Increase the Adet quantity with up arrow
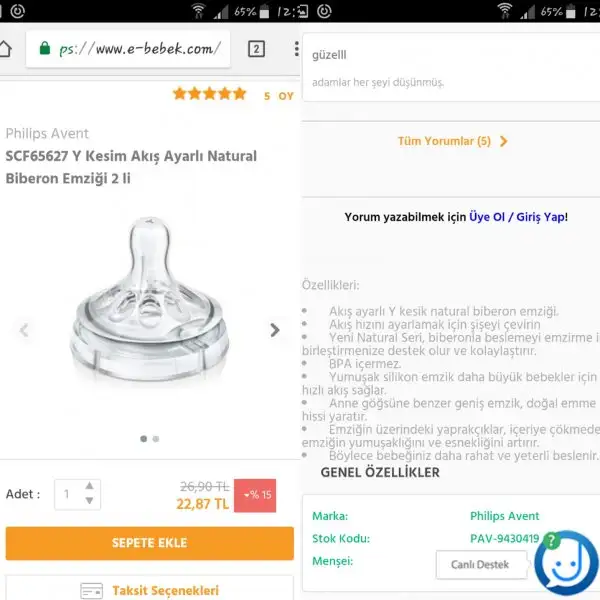Screen dimensions: 600x600 tap(89, 486)
